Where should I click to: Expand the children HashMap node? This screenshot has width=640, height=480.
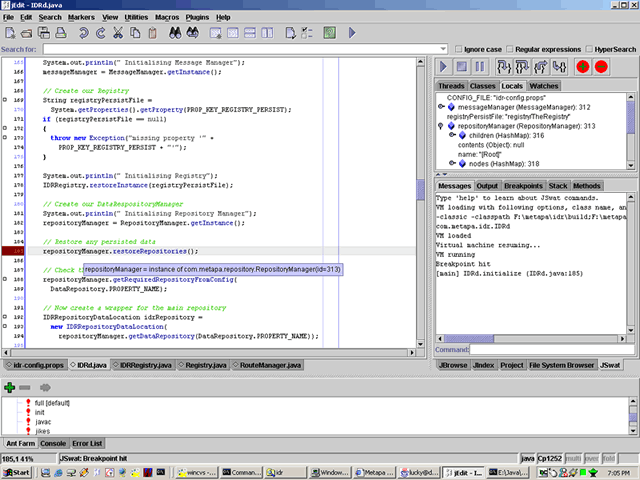pyautogui.click(x=452, y=136)
